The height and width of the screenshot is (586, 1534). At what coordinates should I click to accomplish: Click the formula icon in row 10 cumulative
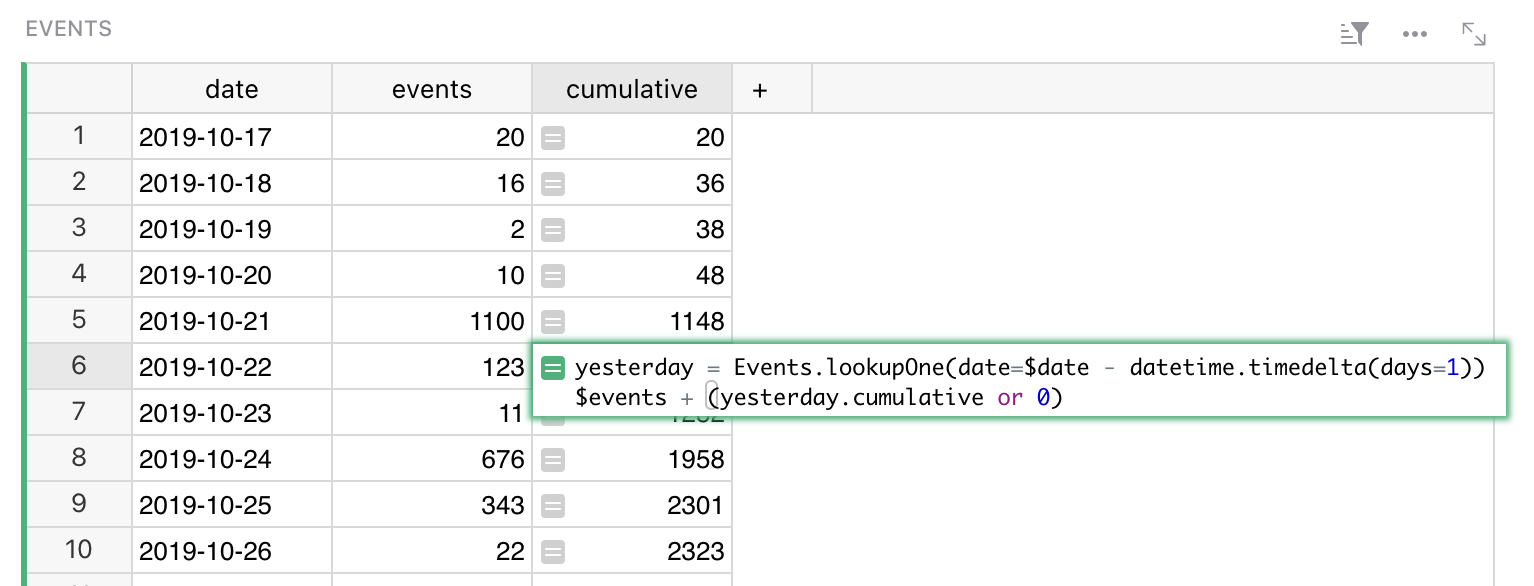pos(553,552)
